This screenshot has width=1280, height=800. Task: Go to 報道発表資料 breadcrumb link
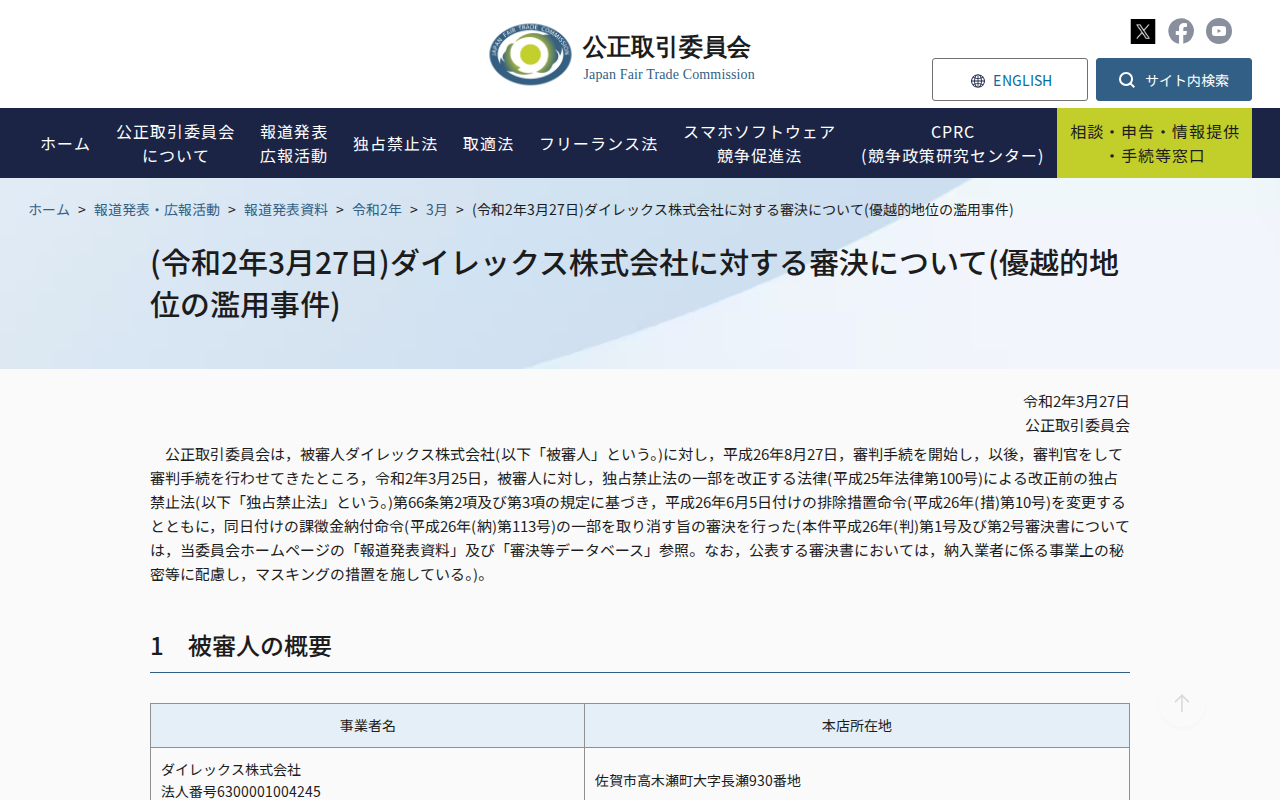[286, 209]
